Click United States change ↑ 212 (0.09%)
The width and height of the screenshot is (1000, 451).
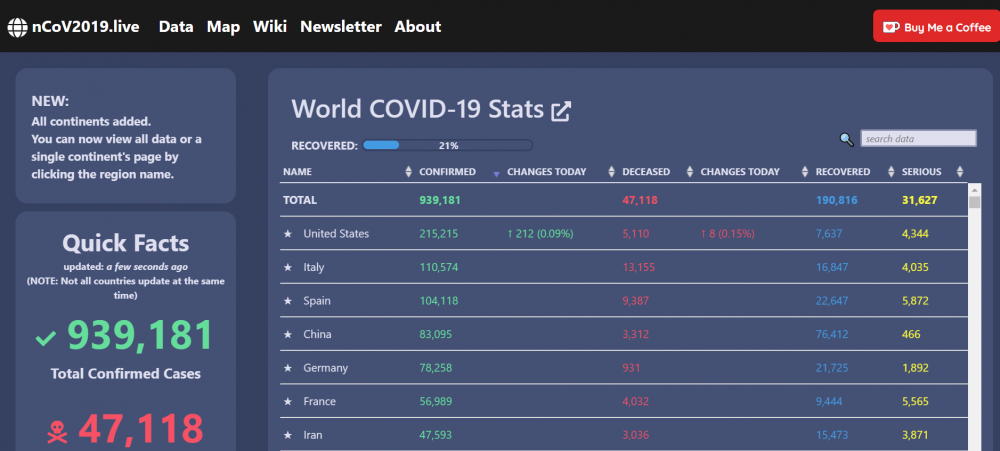pyautogui.click(x=540, y=233)
